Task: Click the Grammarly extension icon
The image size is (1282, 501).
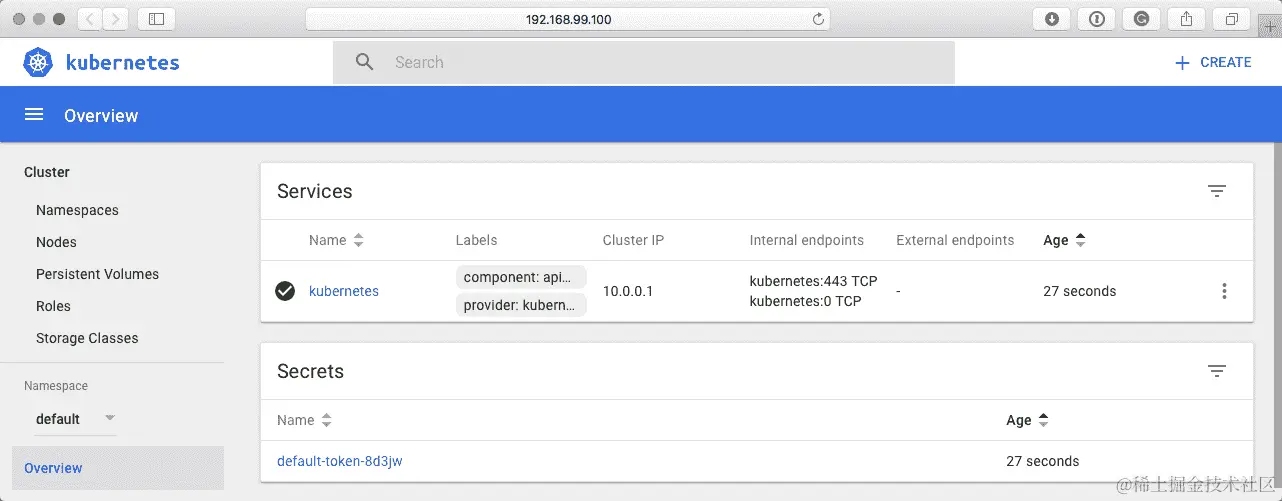Action: [x=1142, y=18]
